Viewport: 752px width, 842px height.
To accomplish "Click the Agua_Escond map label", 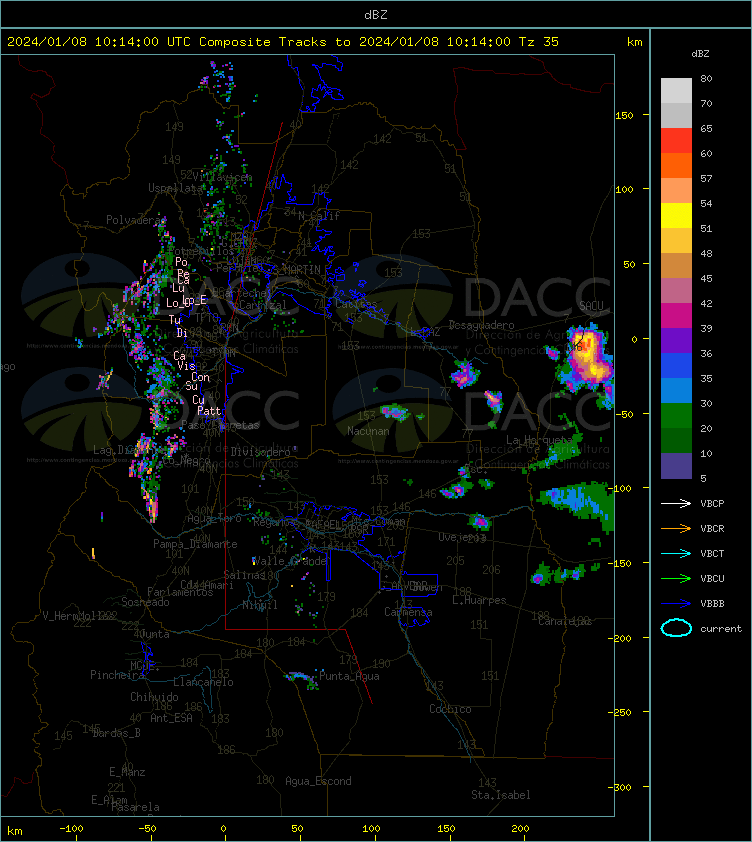I will (x=318, y=781).
